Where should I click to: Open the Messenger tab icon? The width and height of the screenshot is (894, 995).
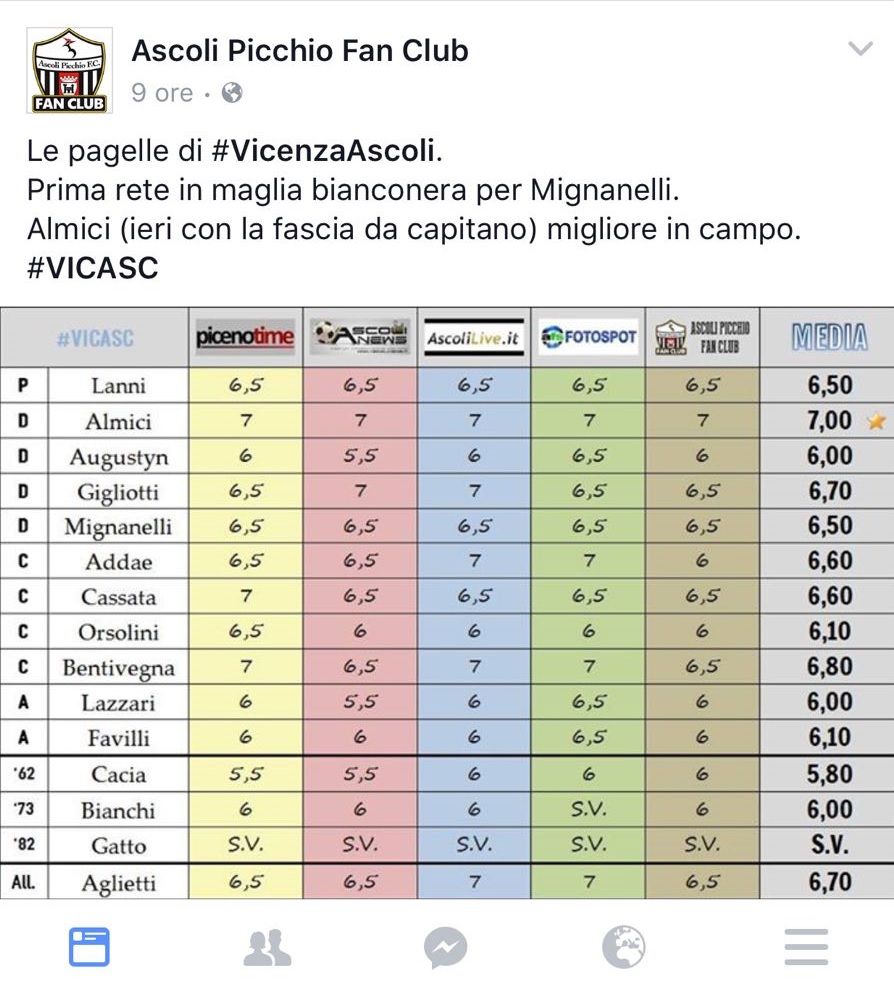(446, 946)
